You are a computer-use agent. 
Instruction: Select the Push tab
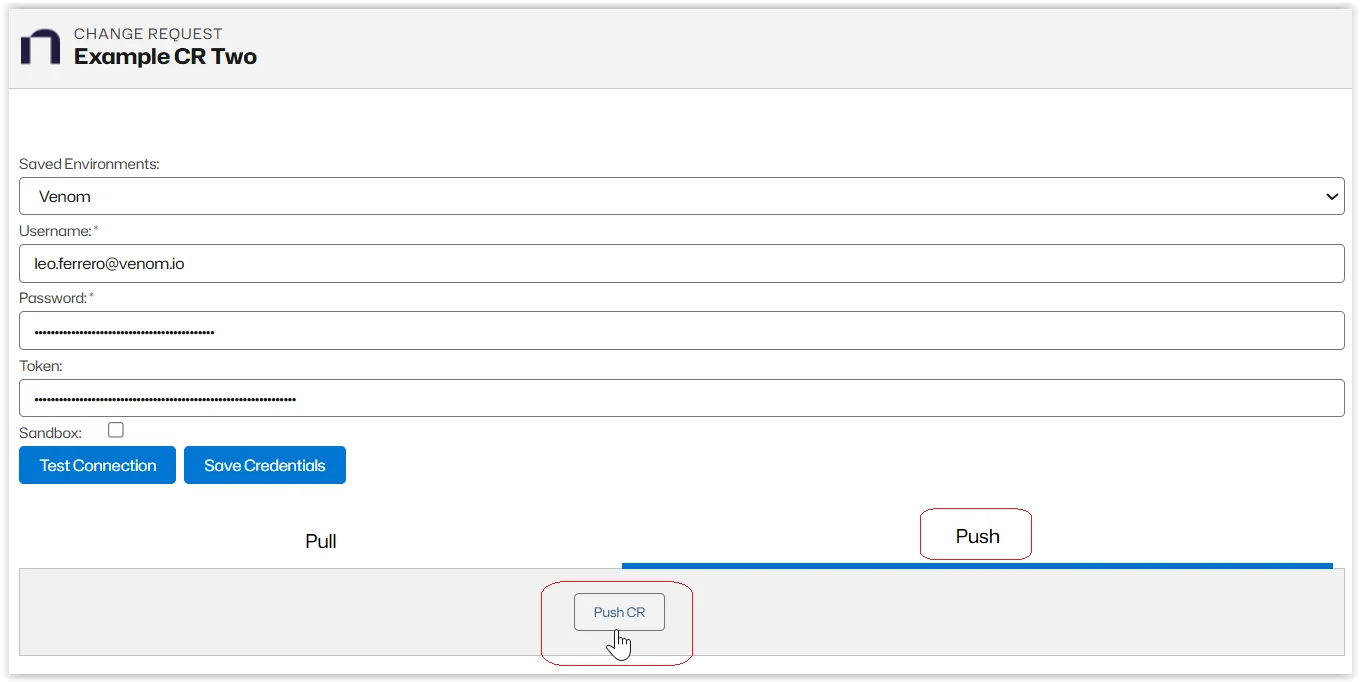click(977, 537)
